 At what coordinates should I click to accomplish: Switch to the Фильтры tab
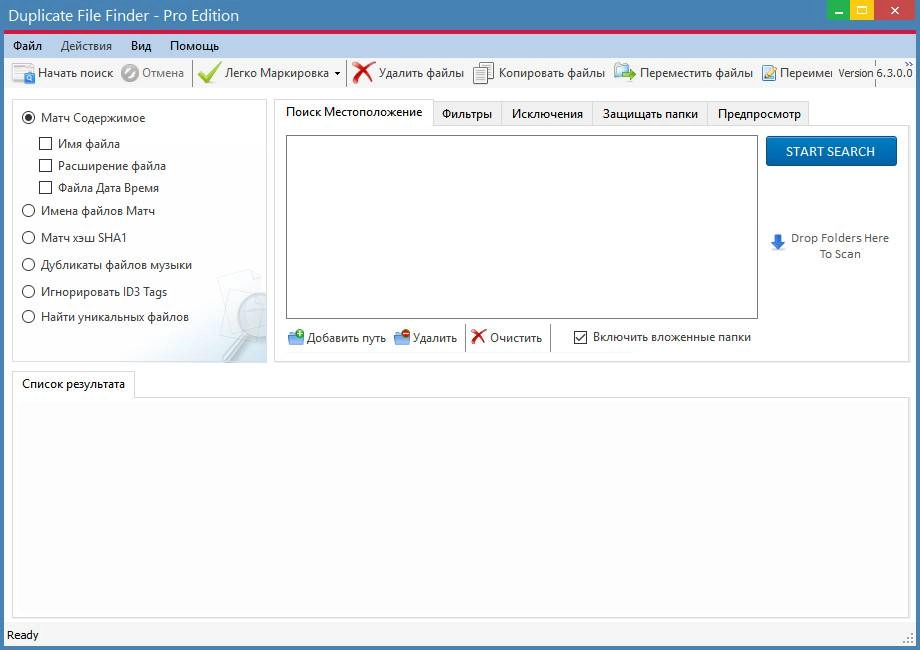tap(467, 114)
